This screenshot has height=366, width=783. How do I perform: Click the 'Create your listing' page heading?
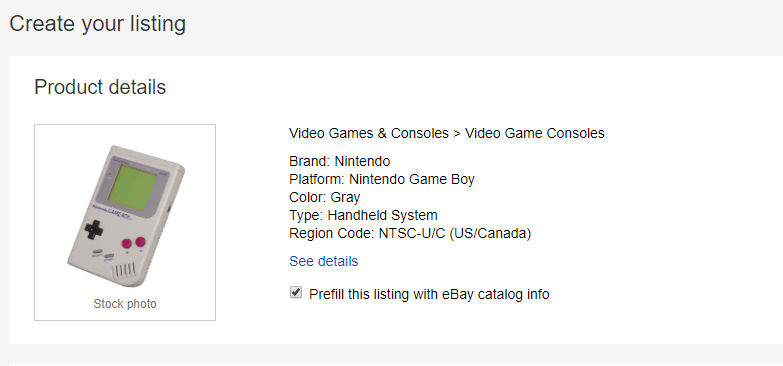pos(98,23)
